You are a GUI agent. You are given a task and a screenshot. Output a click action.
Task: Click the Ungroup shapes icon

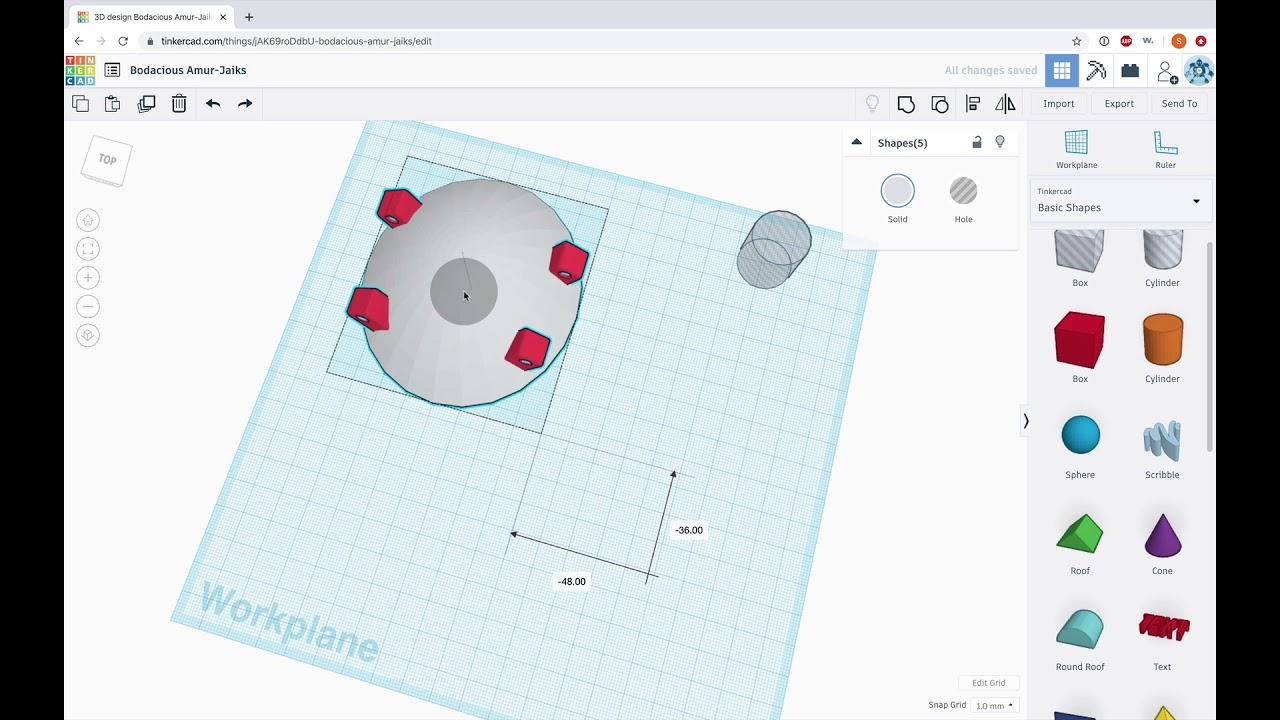point(940,104)
